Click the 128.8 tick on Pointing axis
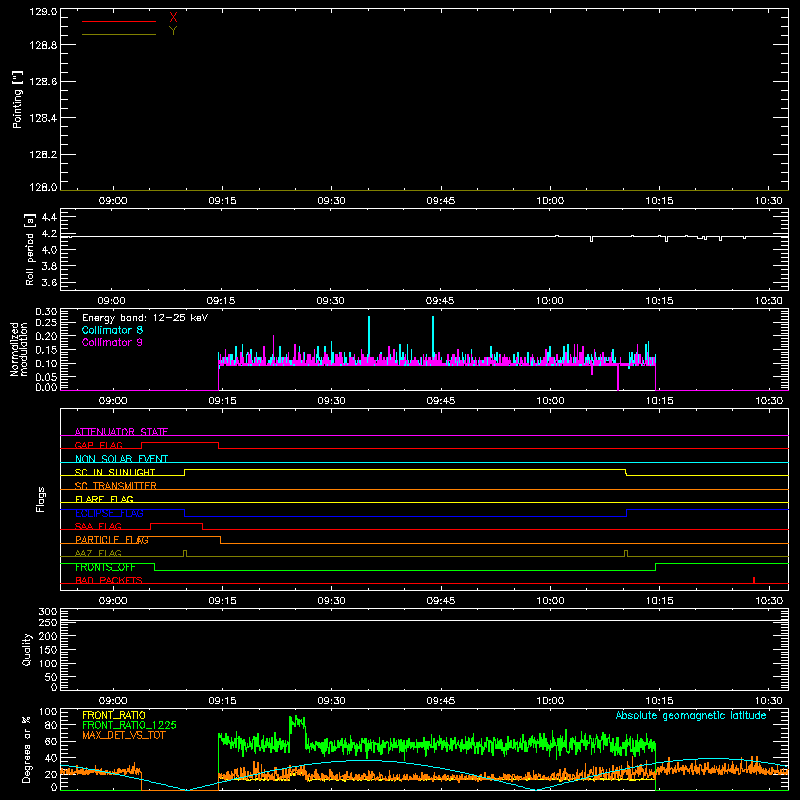Viewport: 800px width, 800px height. [43, 45]
